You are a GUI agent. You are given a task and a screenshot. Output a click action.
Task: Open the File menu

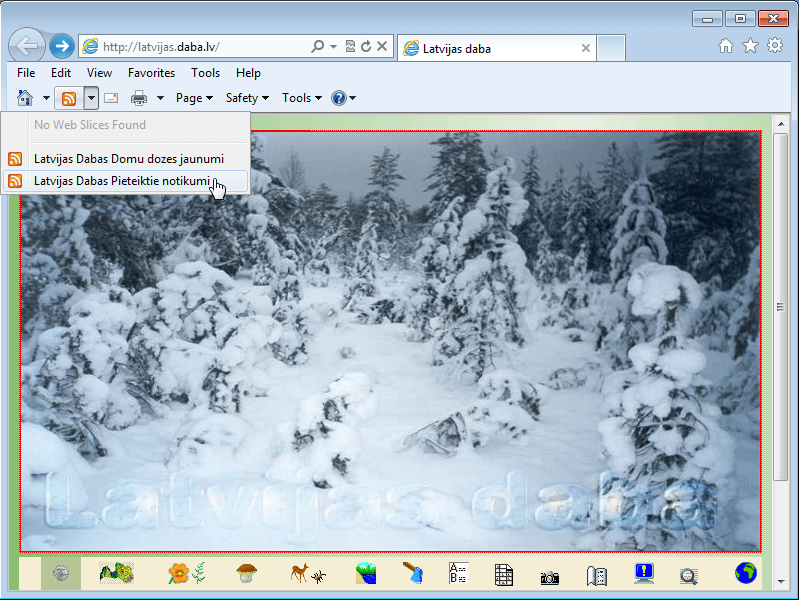point(26,73)
